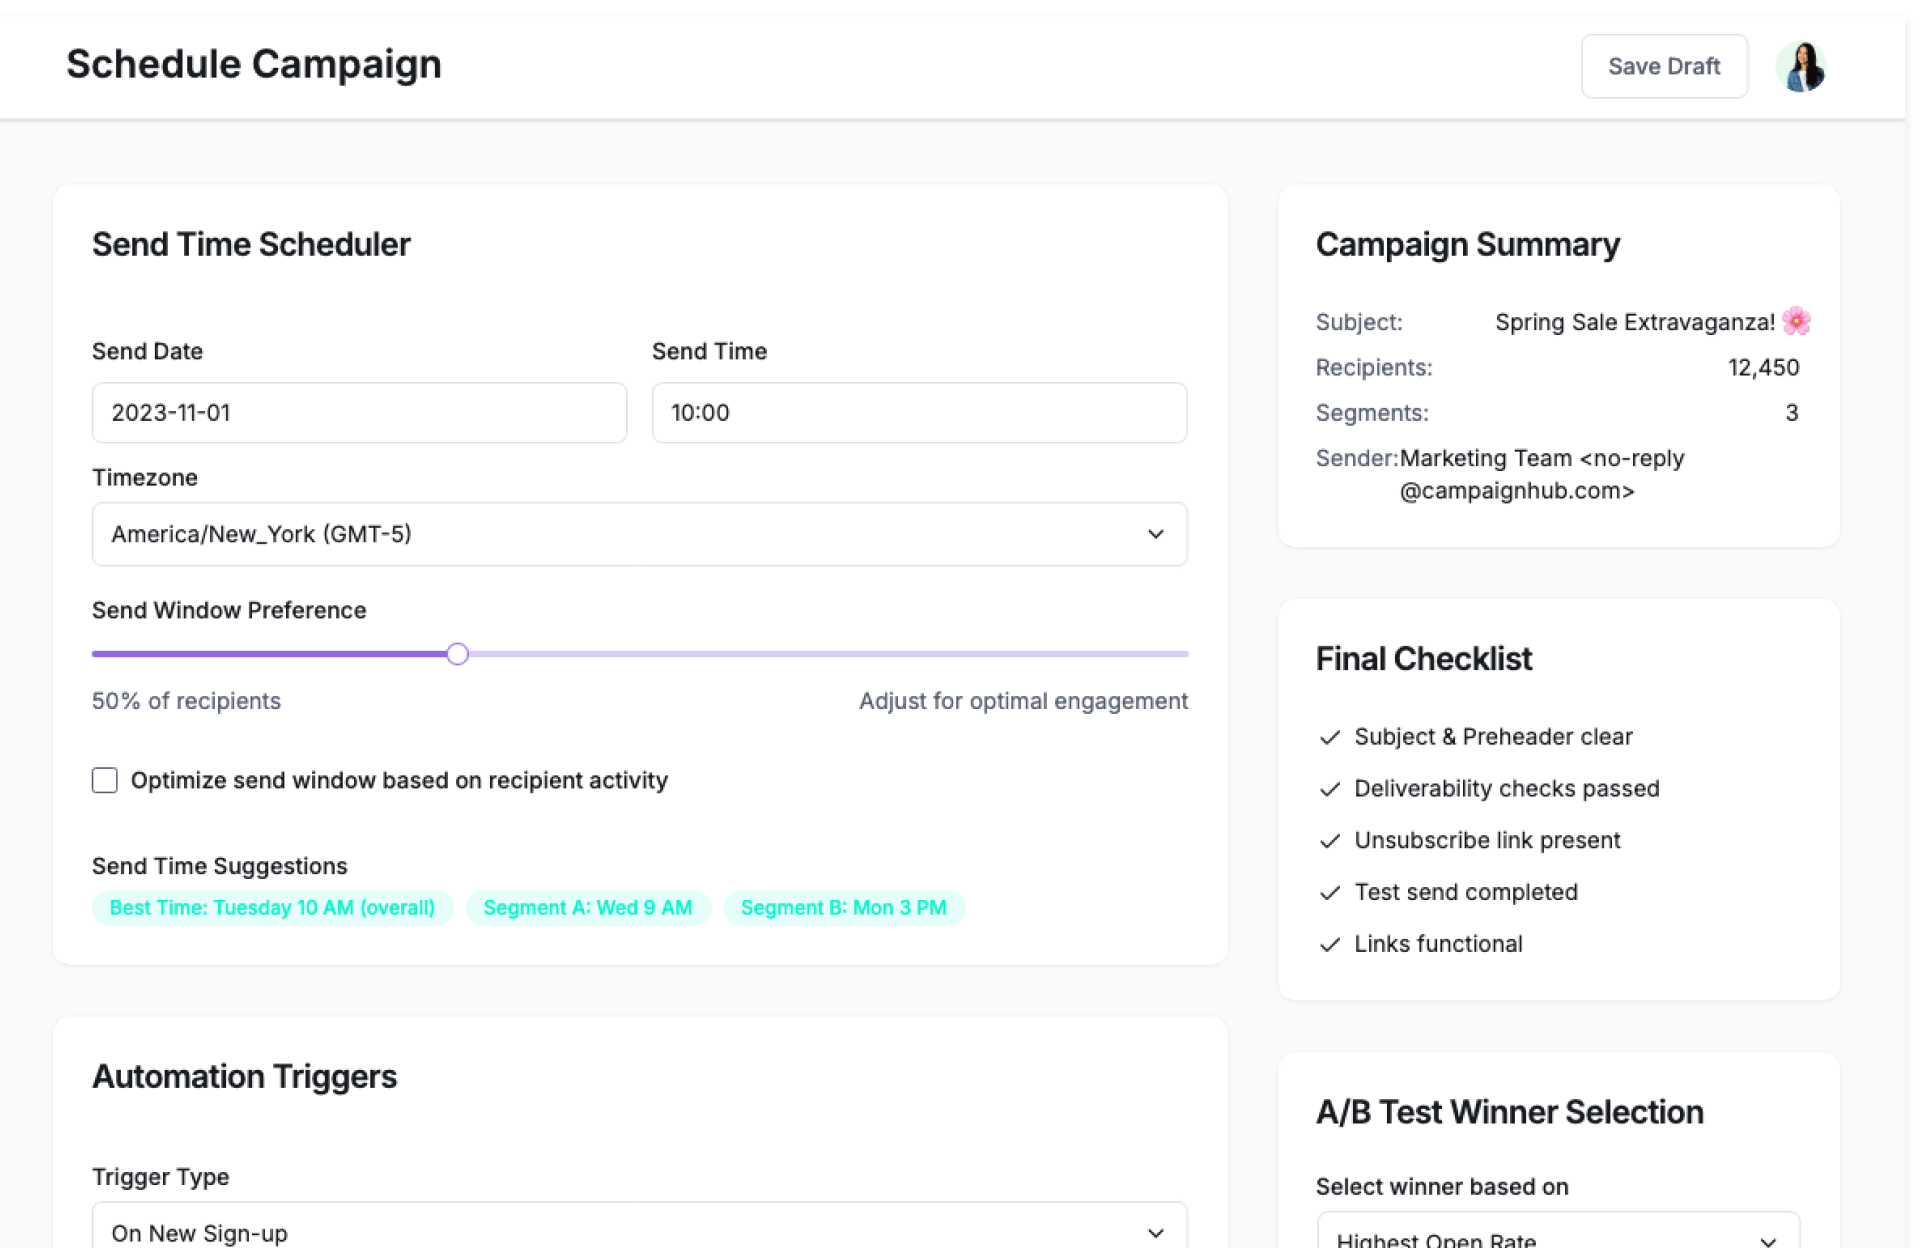Click the Timezone dropdown chevron arrow
This screenshot has width=1920, height=1248.
click(x=1155, y=534)
